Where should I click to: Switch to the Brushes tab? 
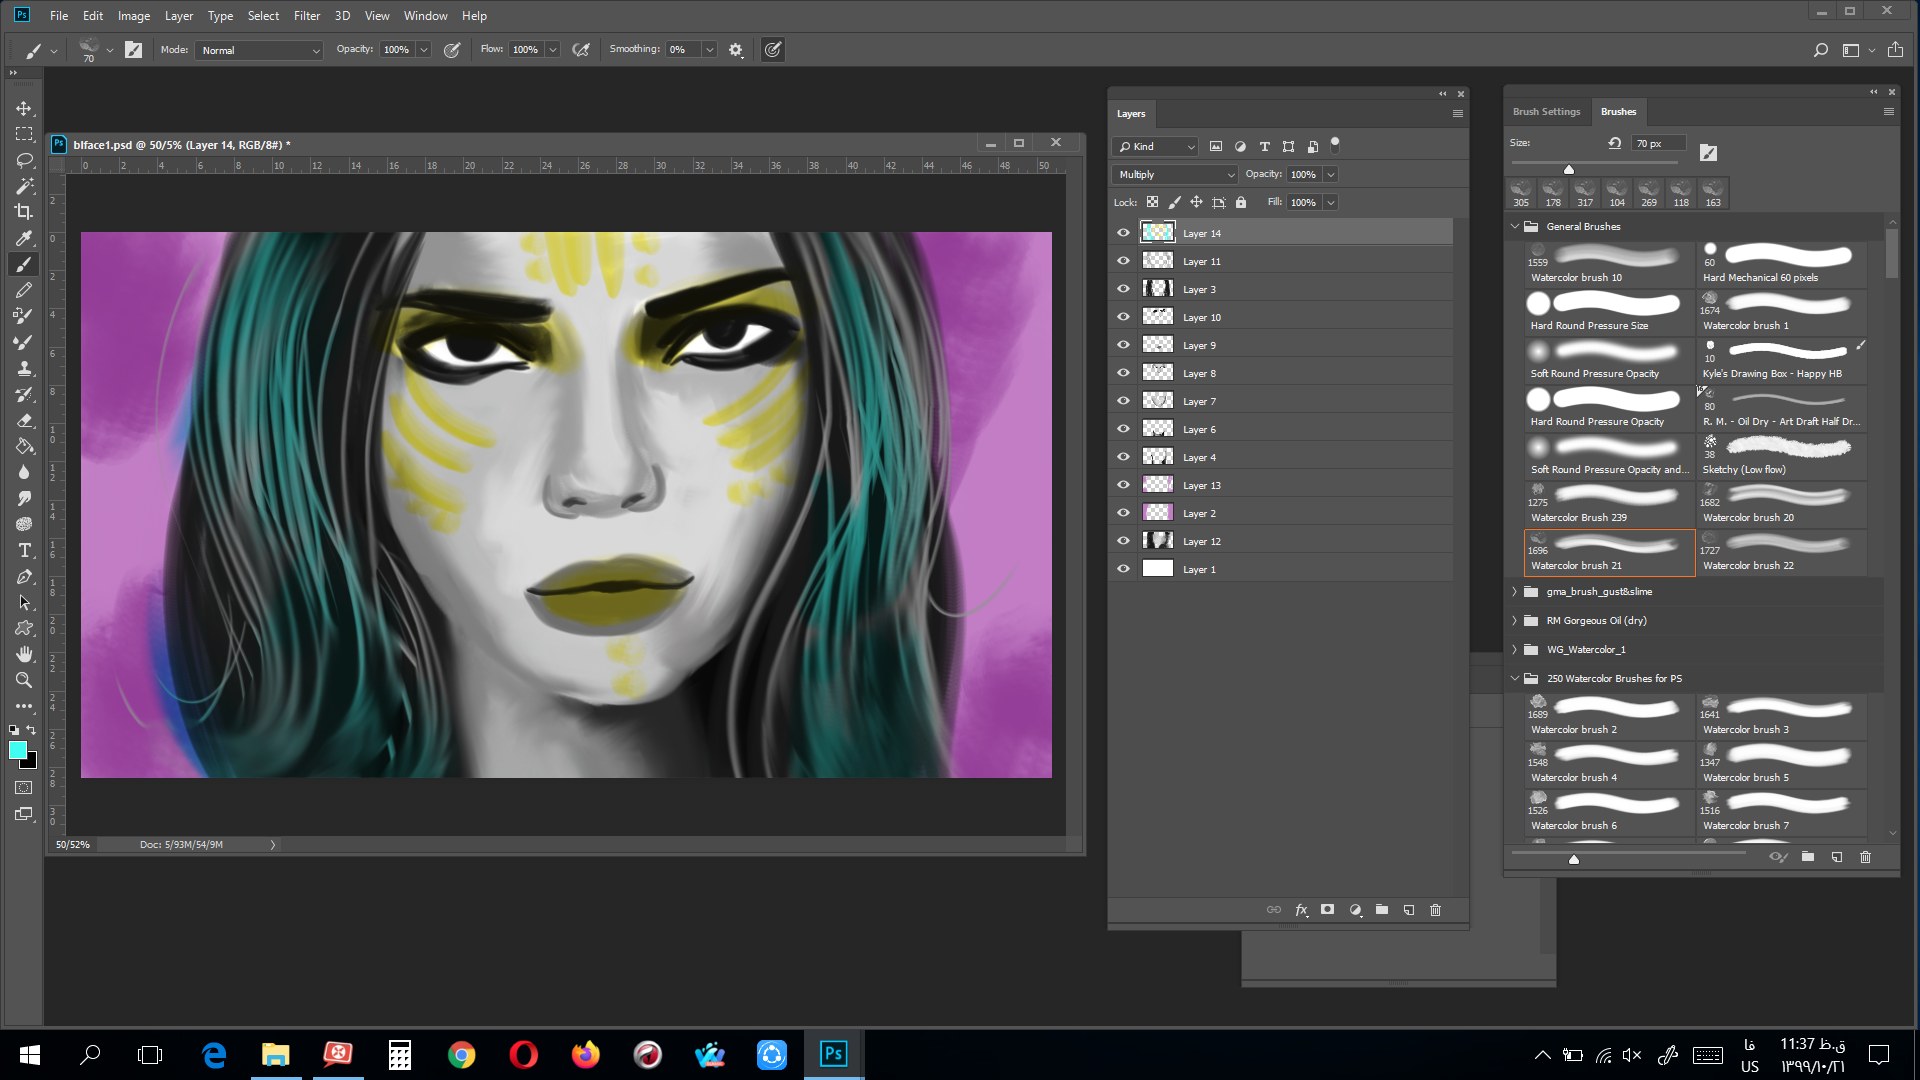pyautogui.click(x=1618, y=111)
